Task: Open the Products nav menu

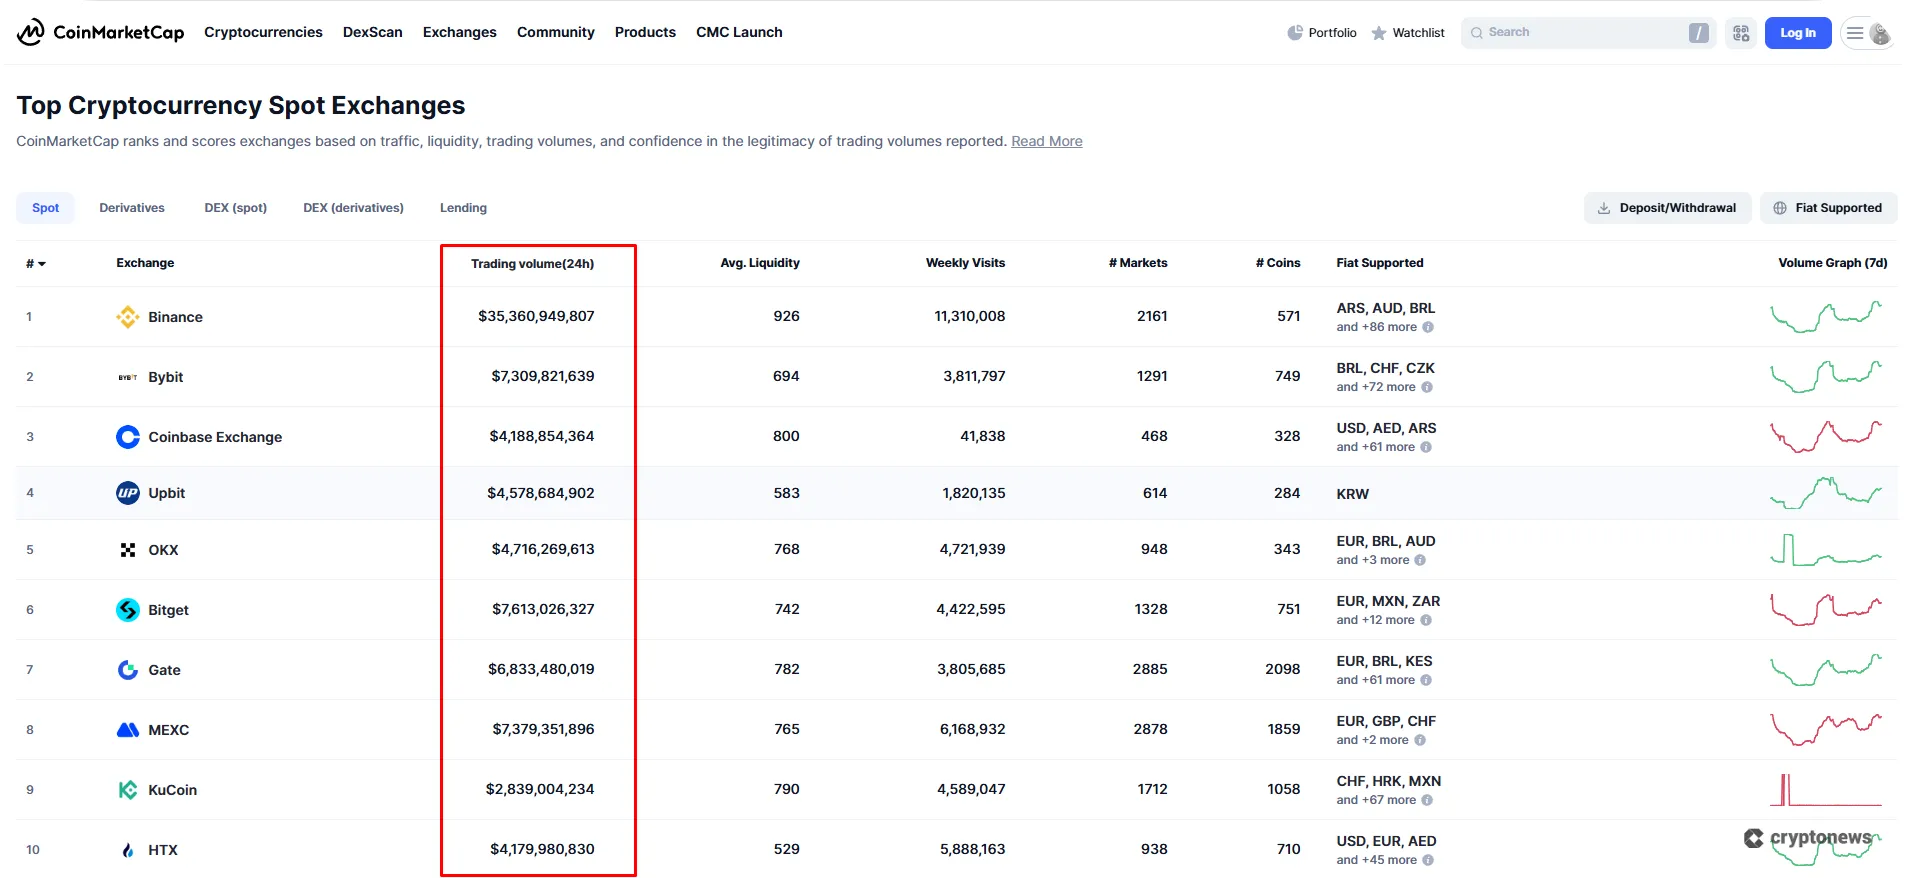Action: pos(645,32)
